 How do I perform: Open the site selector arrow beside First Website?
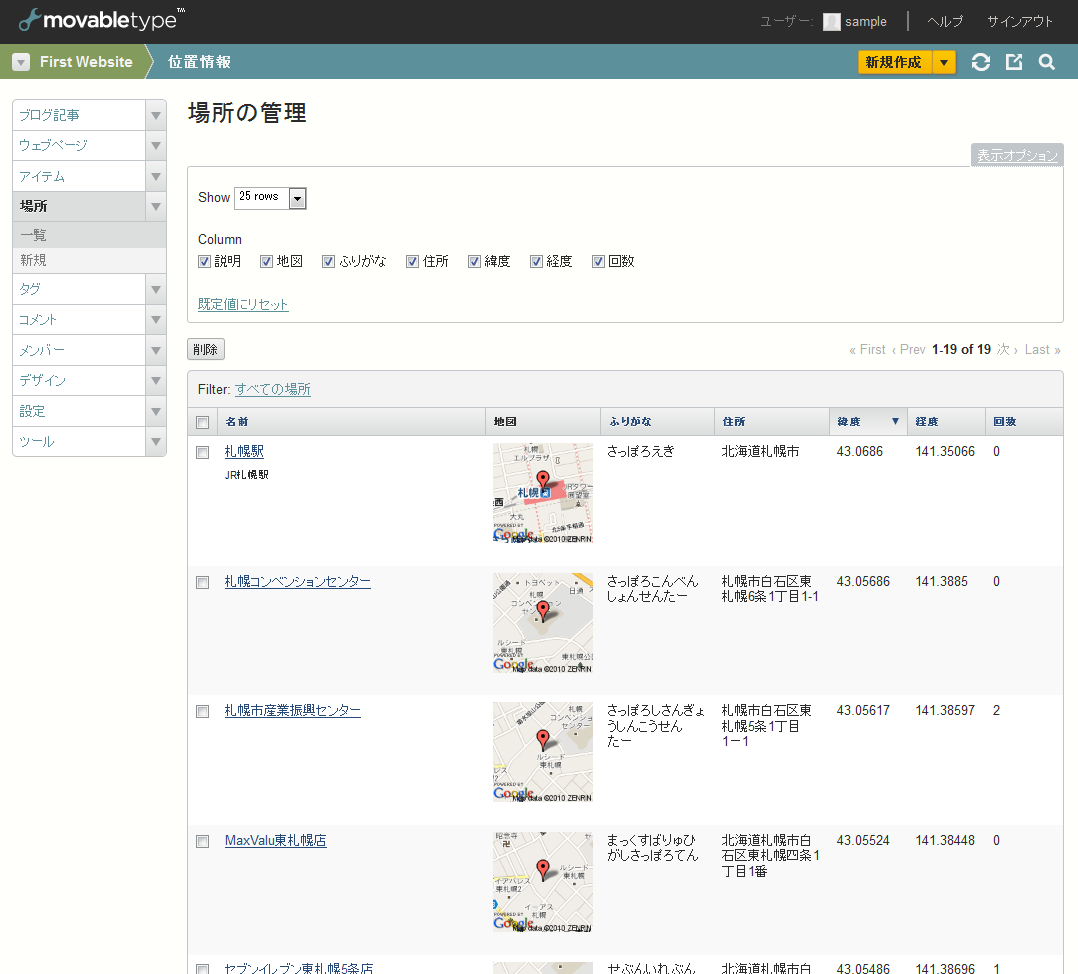(21, 63)
